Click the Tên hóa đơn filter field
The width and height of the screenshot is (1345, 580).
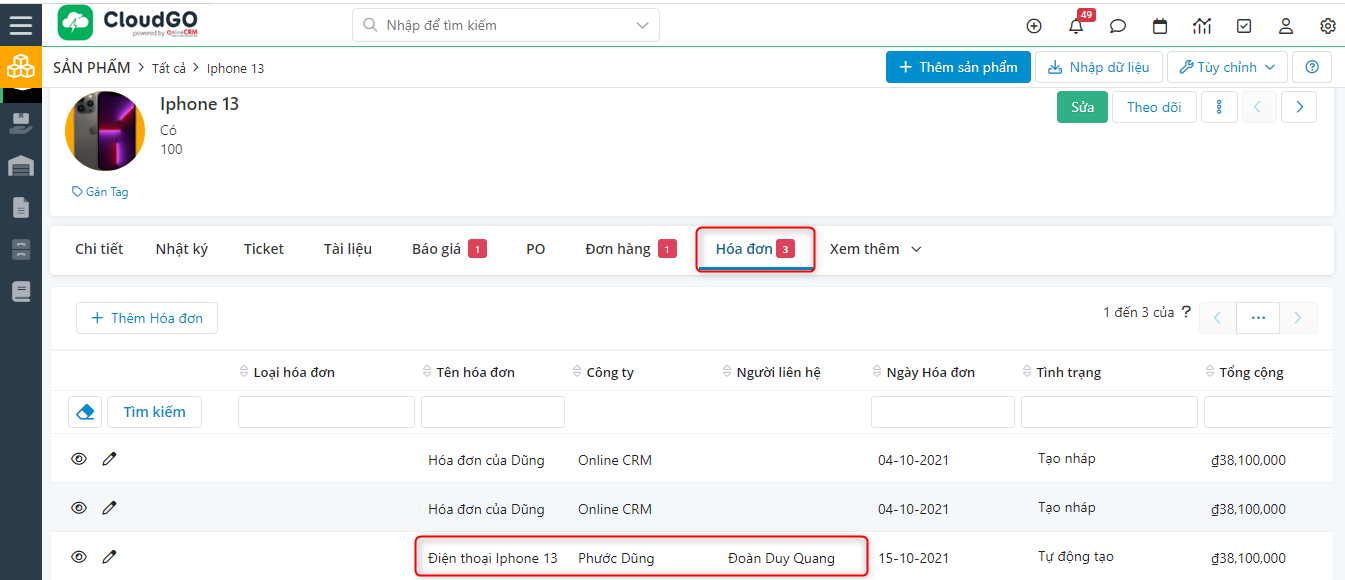tap(493, 412)
